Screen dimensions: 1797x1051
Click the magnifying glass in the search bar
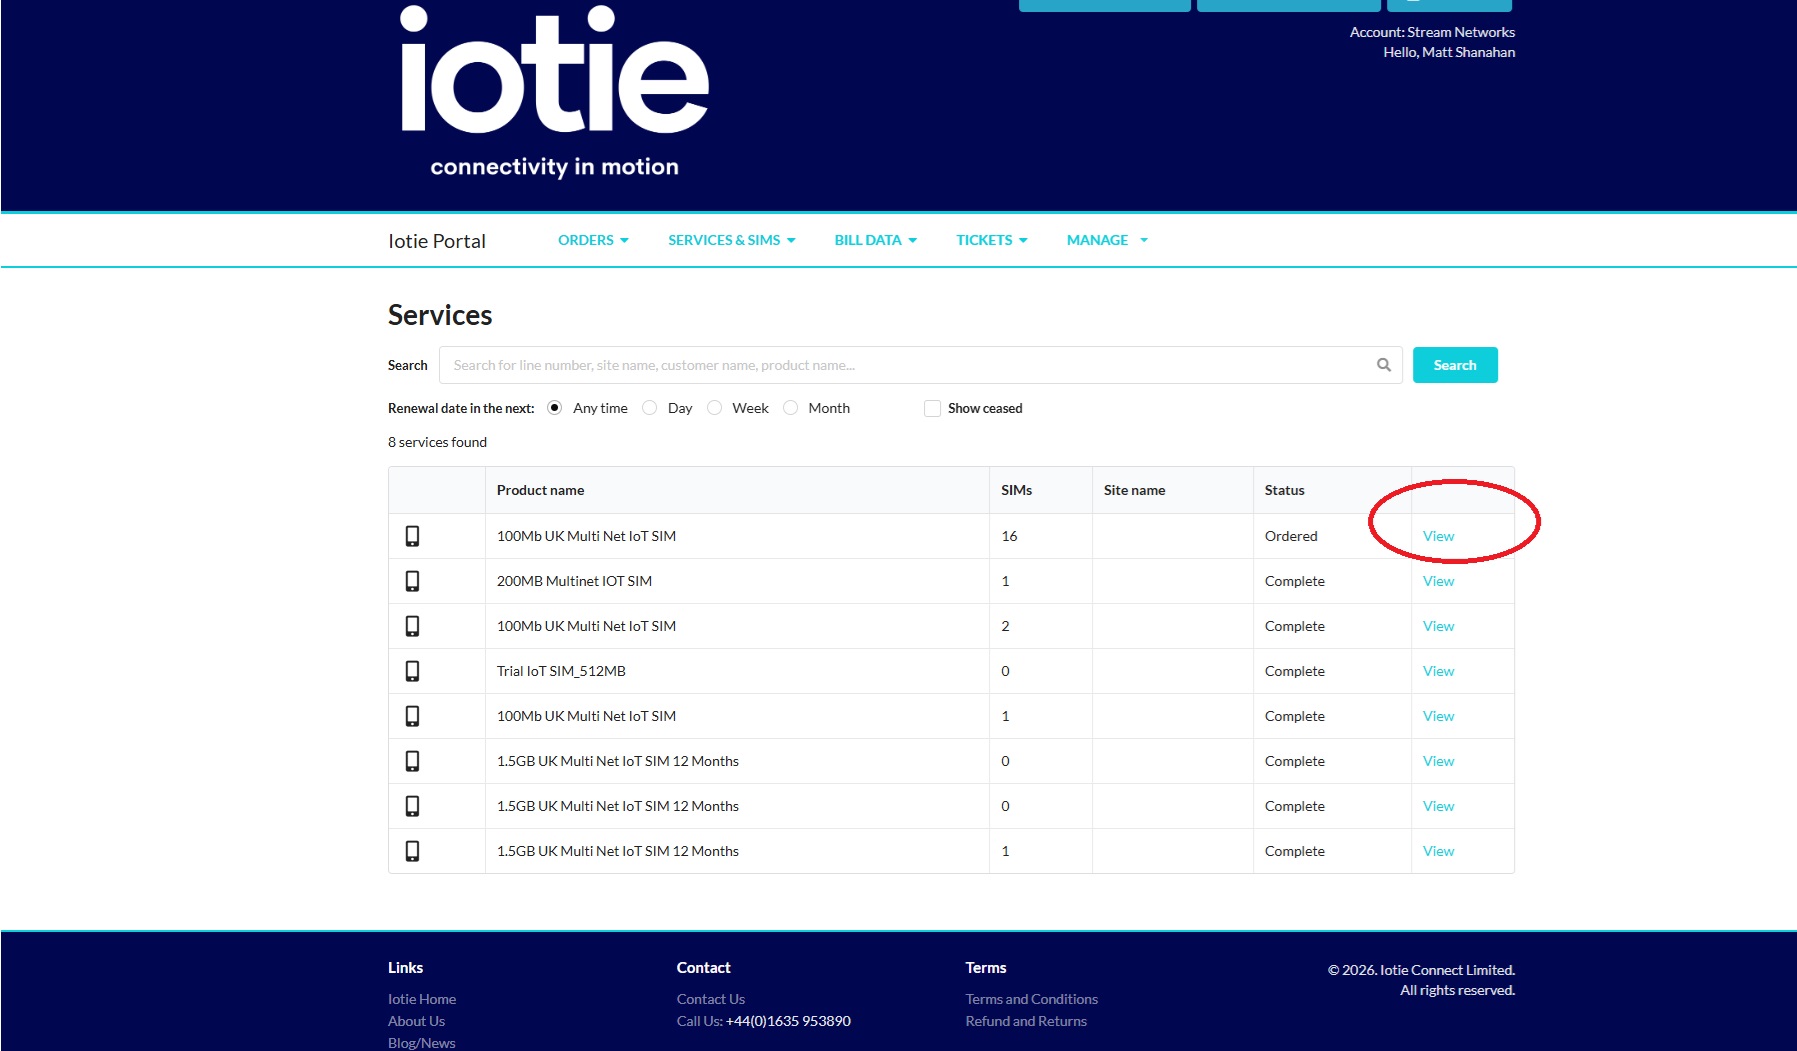coord(1384,365)
